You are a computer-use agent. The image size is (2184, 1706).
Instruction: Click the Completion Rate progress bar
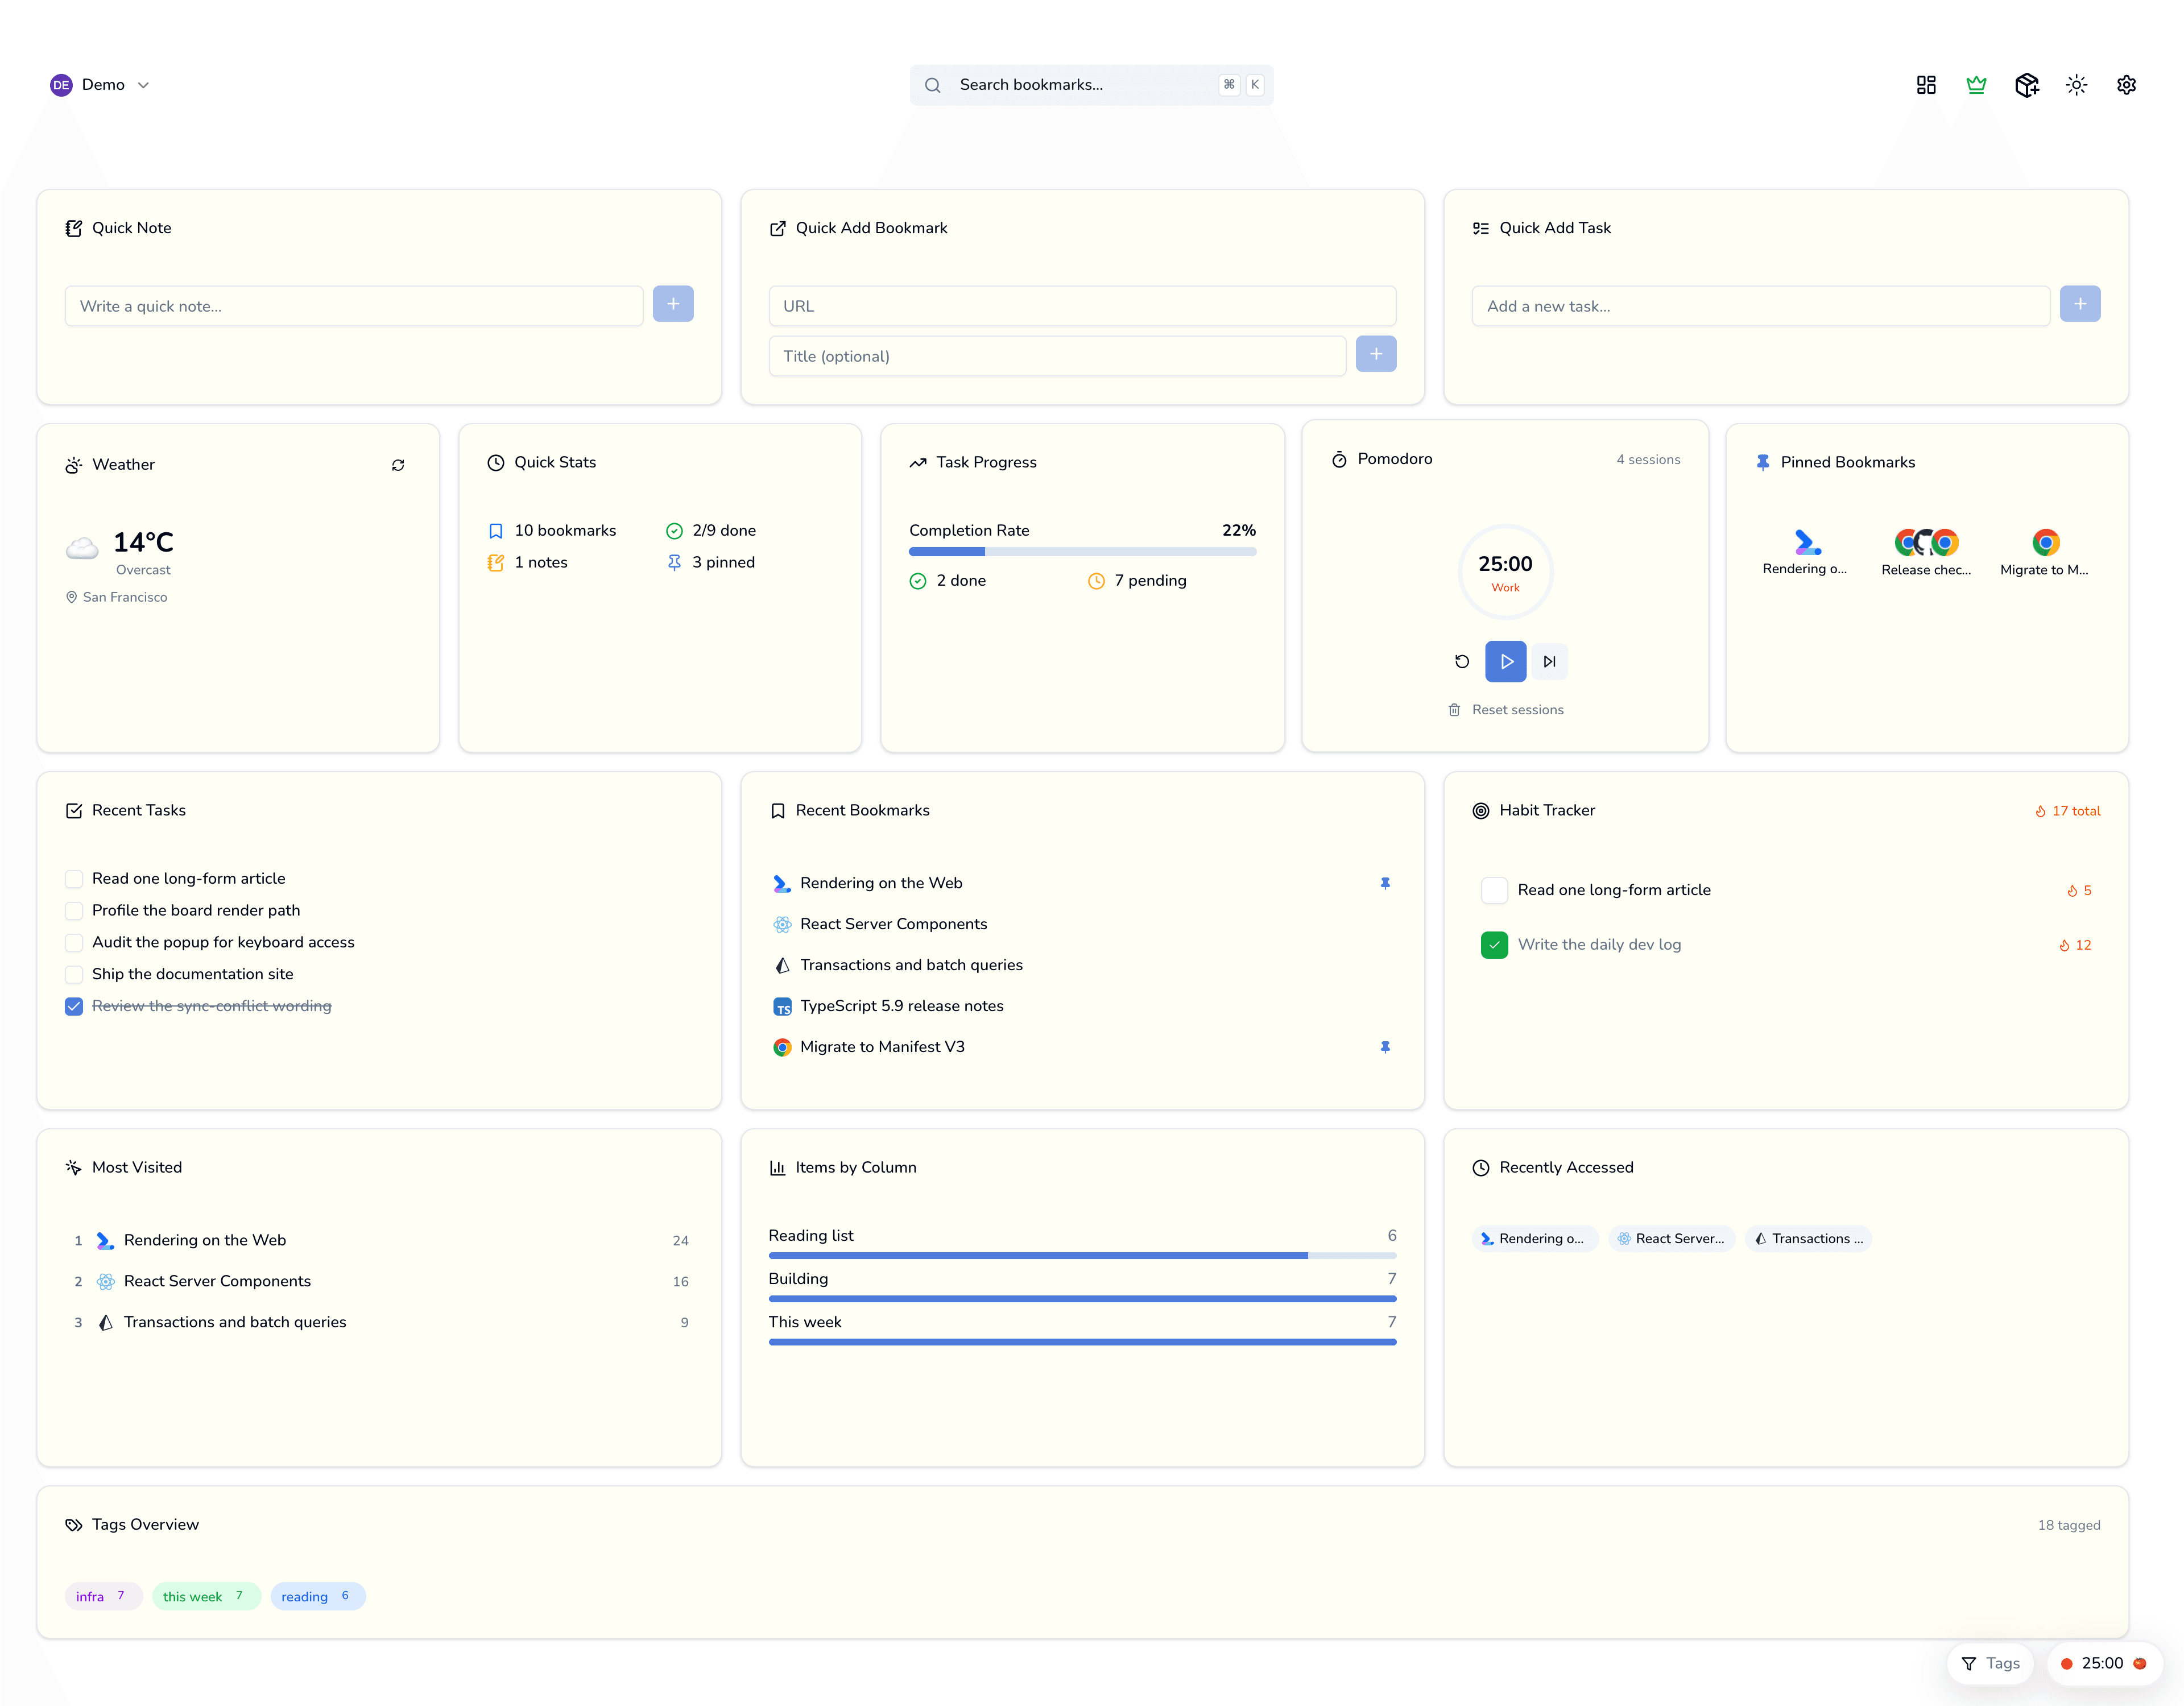(x=1082, y=552)
